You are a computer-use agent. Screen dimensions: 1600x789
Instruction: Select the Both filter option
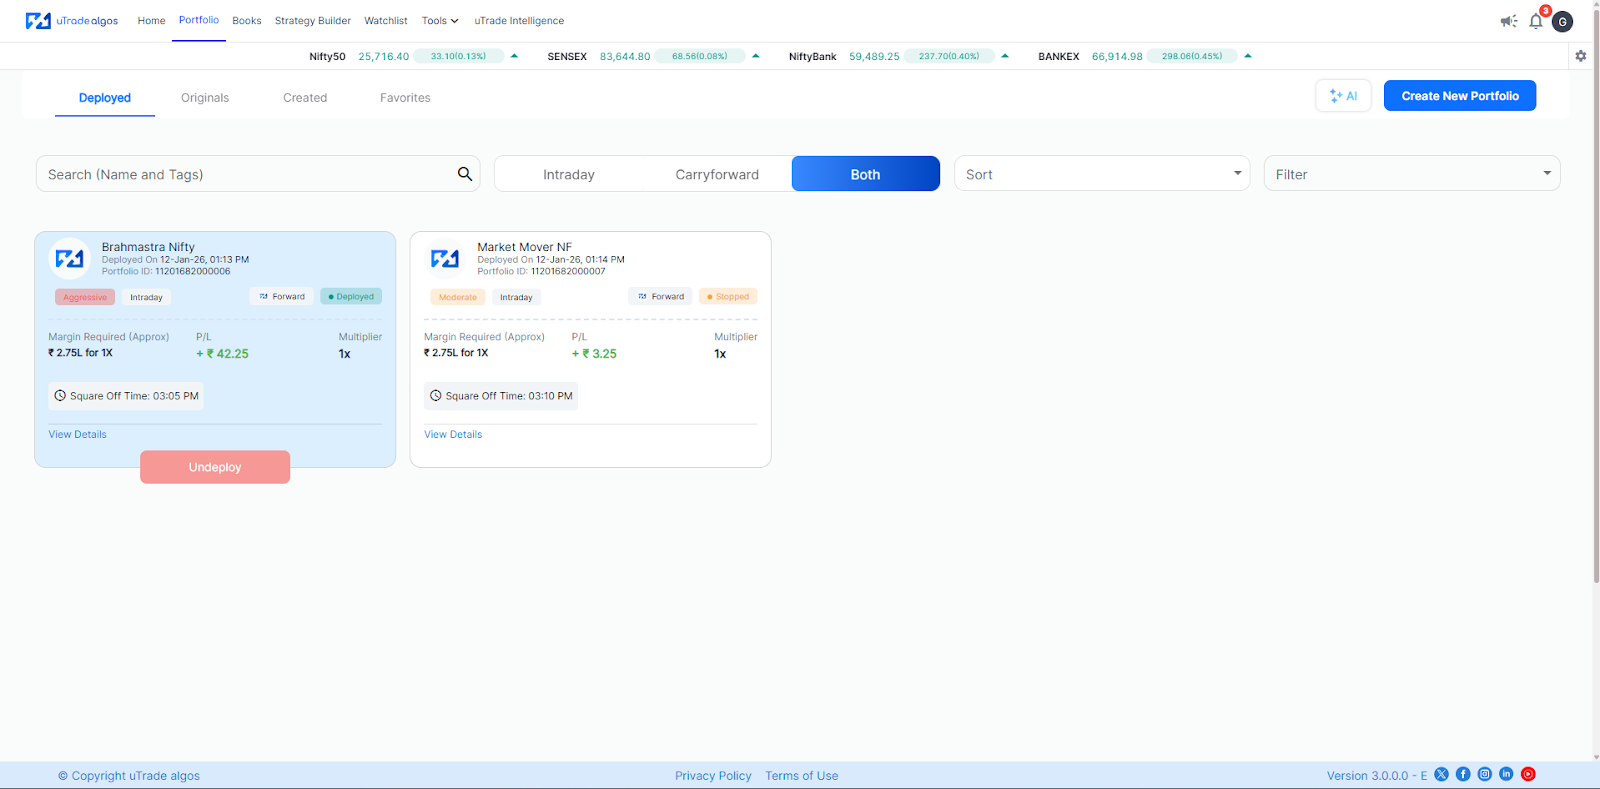[x=866, y=174]
